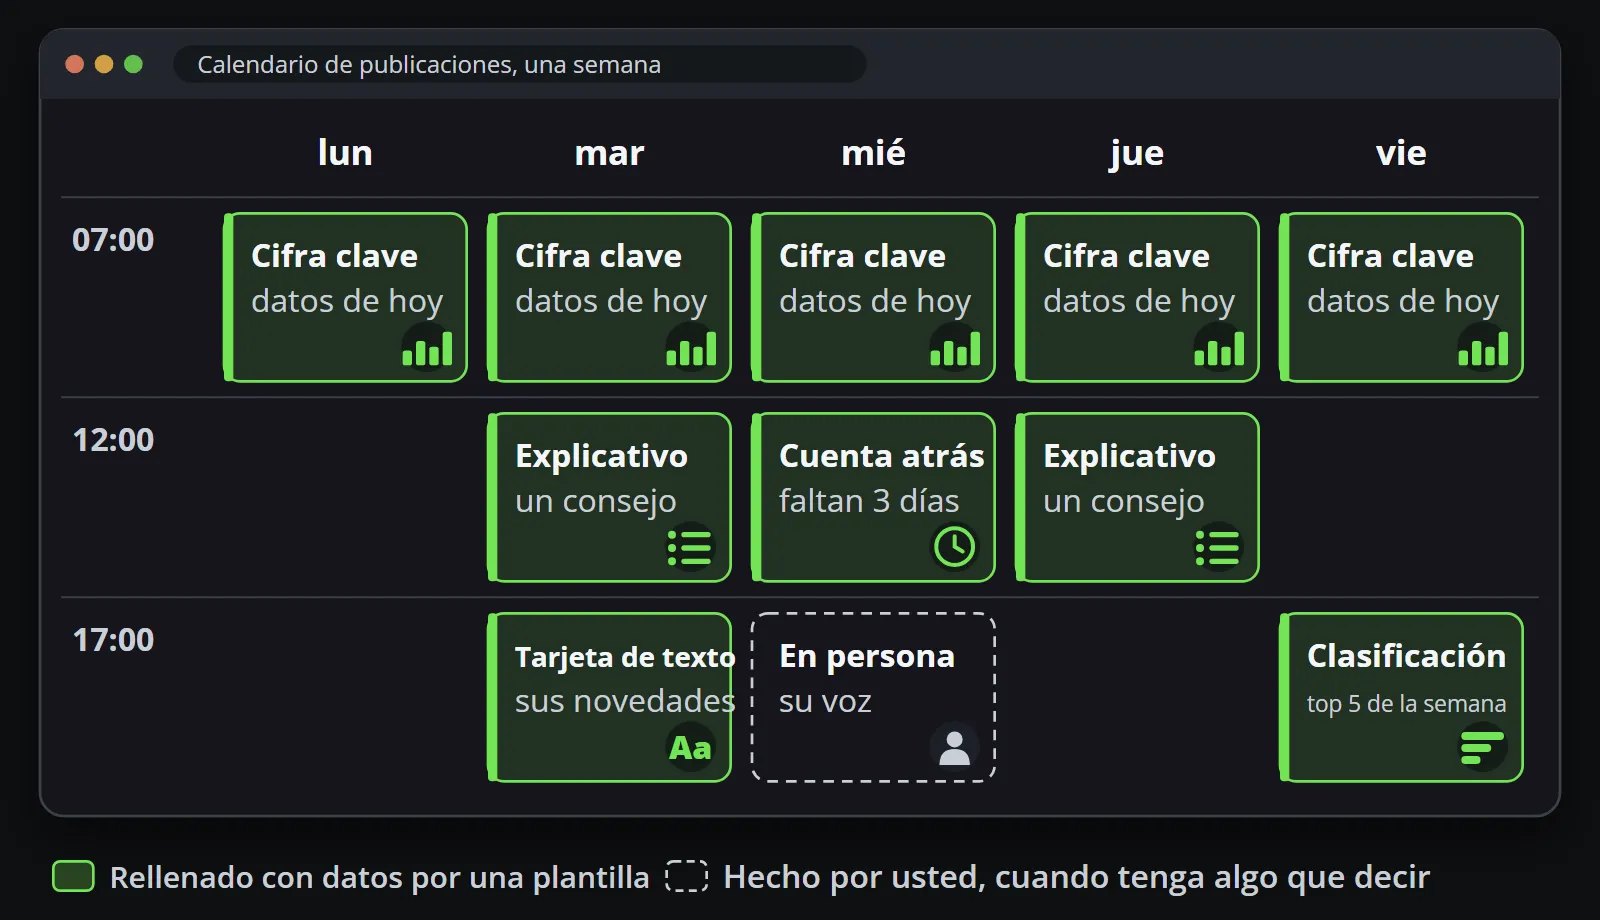Click 'un consejo' in Thursday's Explicativo card
This screenshot has width=1600, height=920.
(1124, 502)
